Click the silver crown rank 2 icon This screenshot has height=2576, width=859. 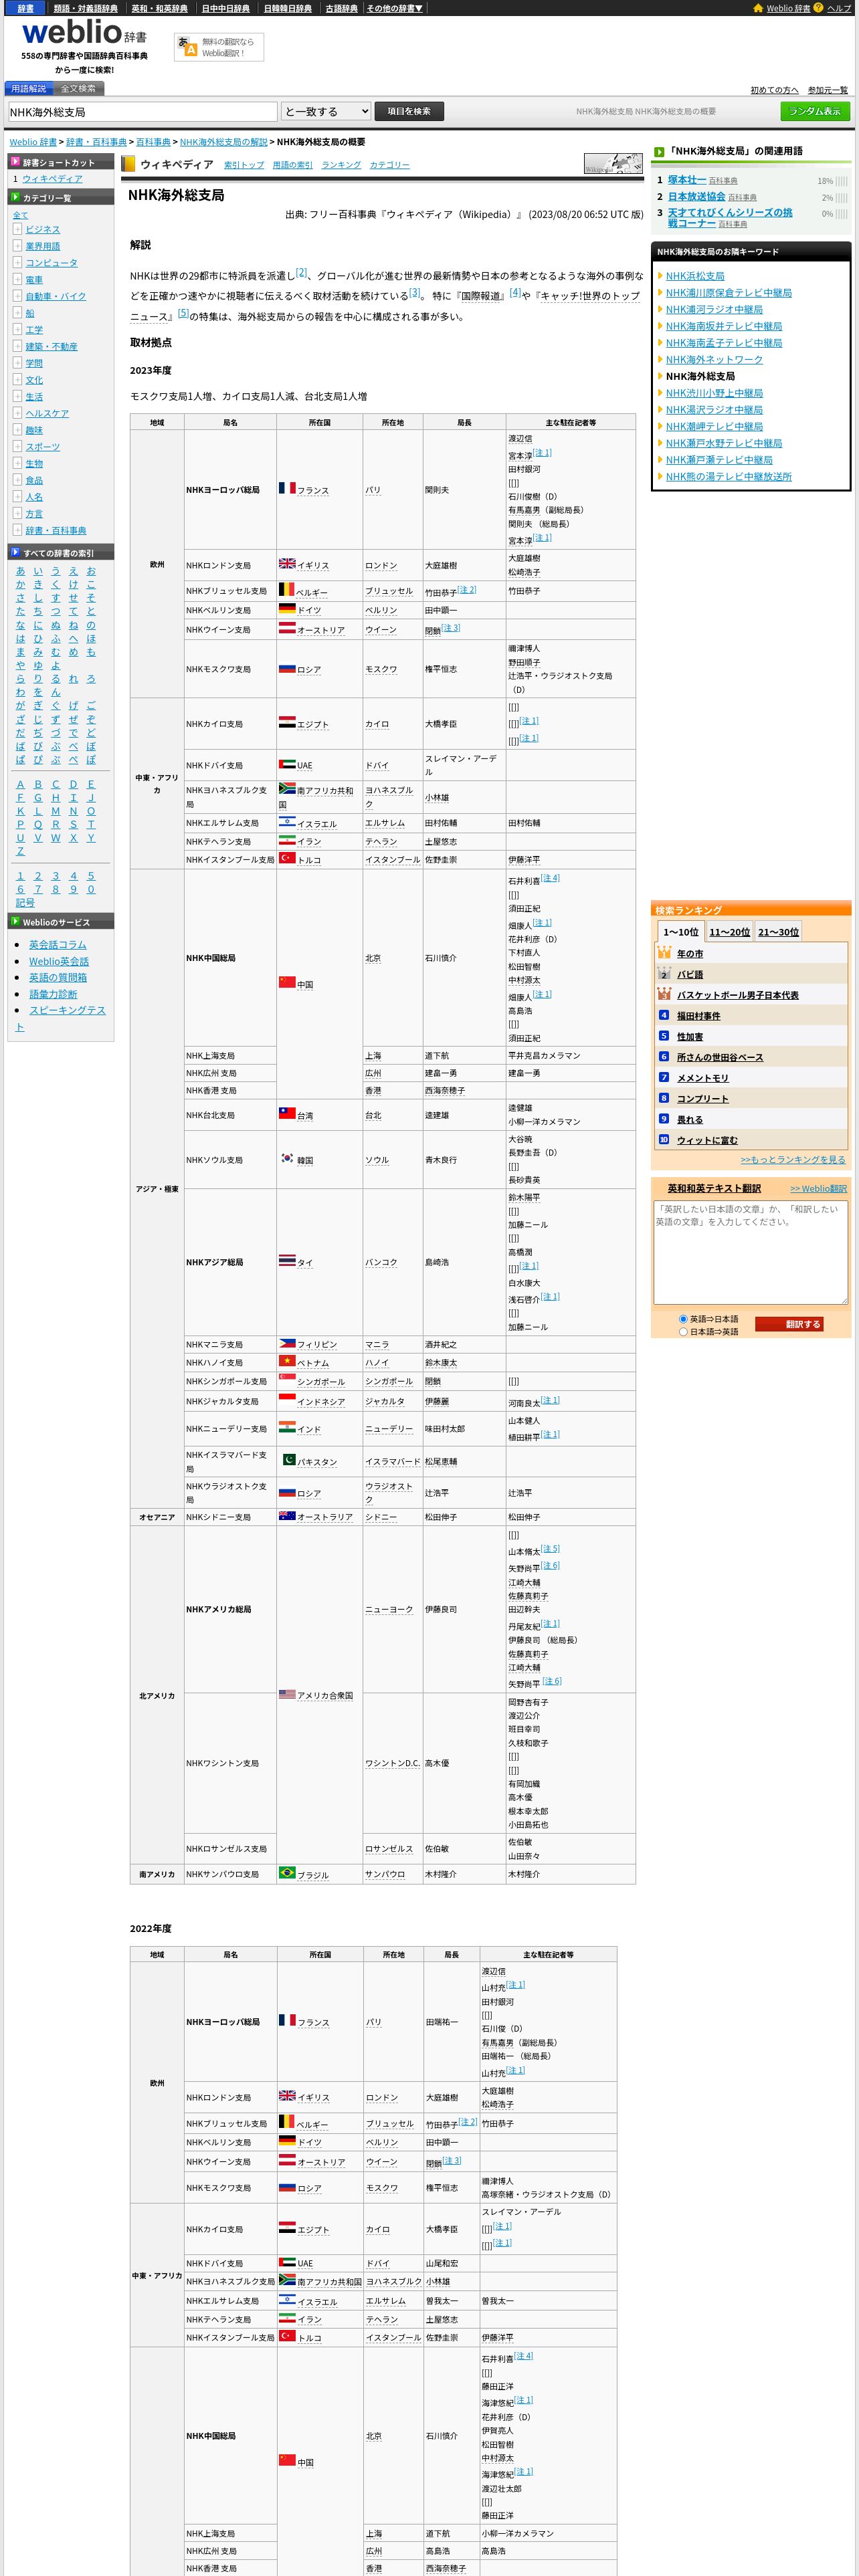pyautogui.click(x=664, y=973)
